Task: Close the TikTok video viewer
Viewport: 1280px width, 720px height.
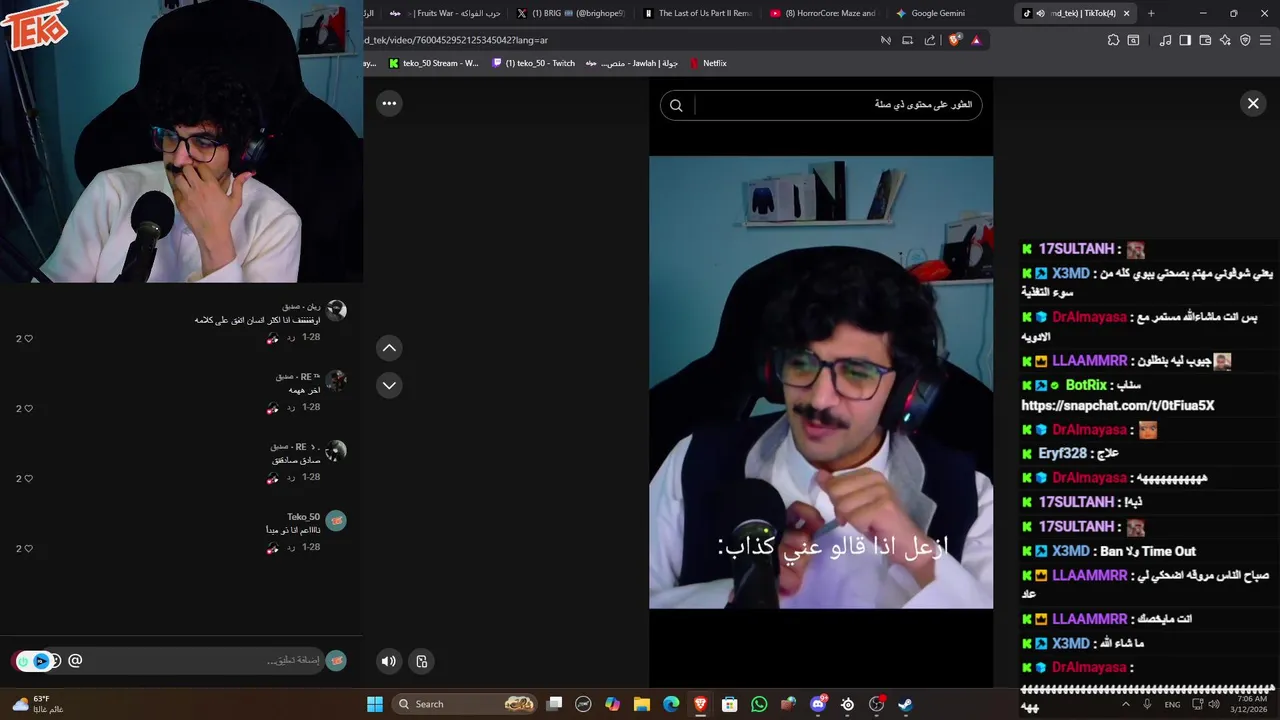Action: 1253,103
